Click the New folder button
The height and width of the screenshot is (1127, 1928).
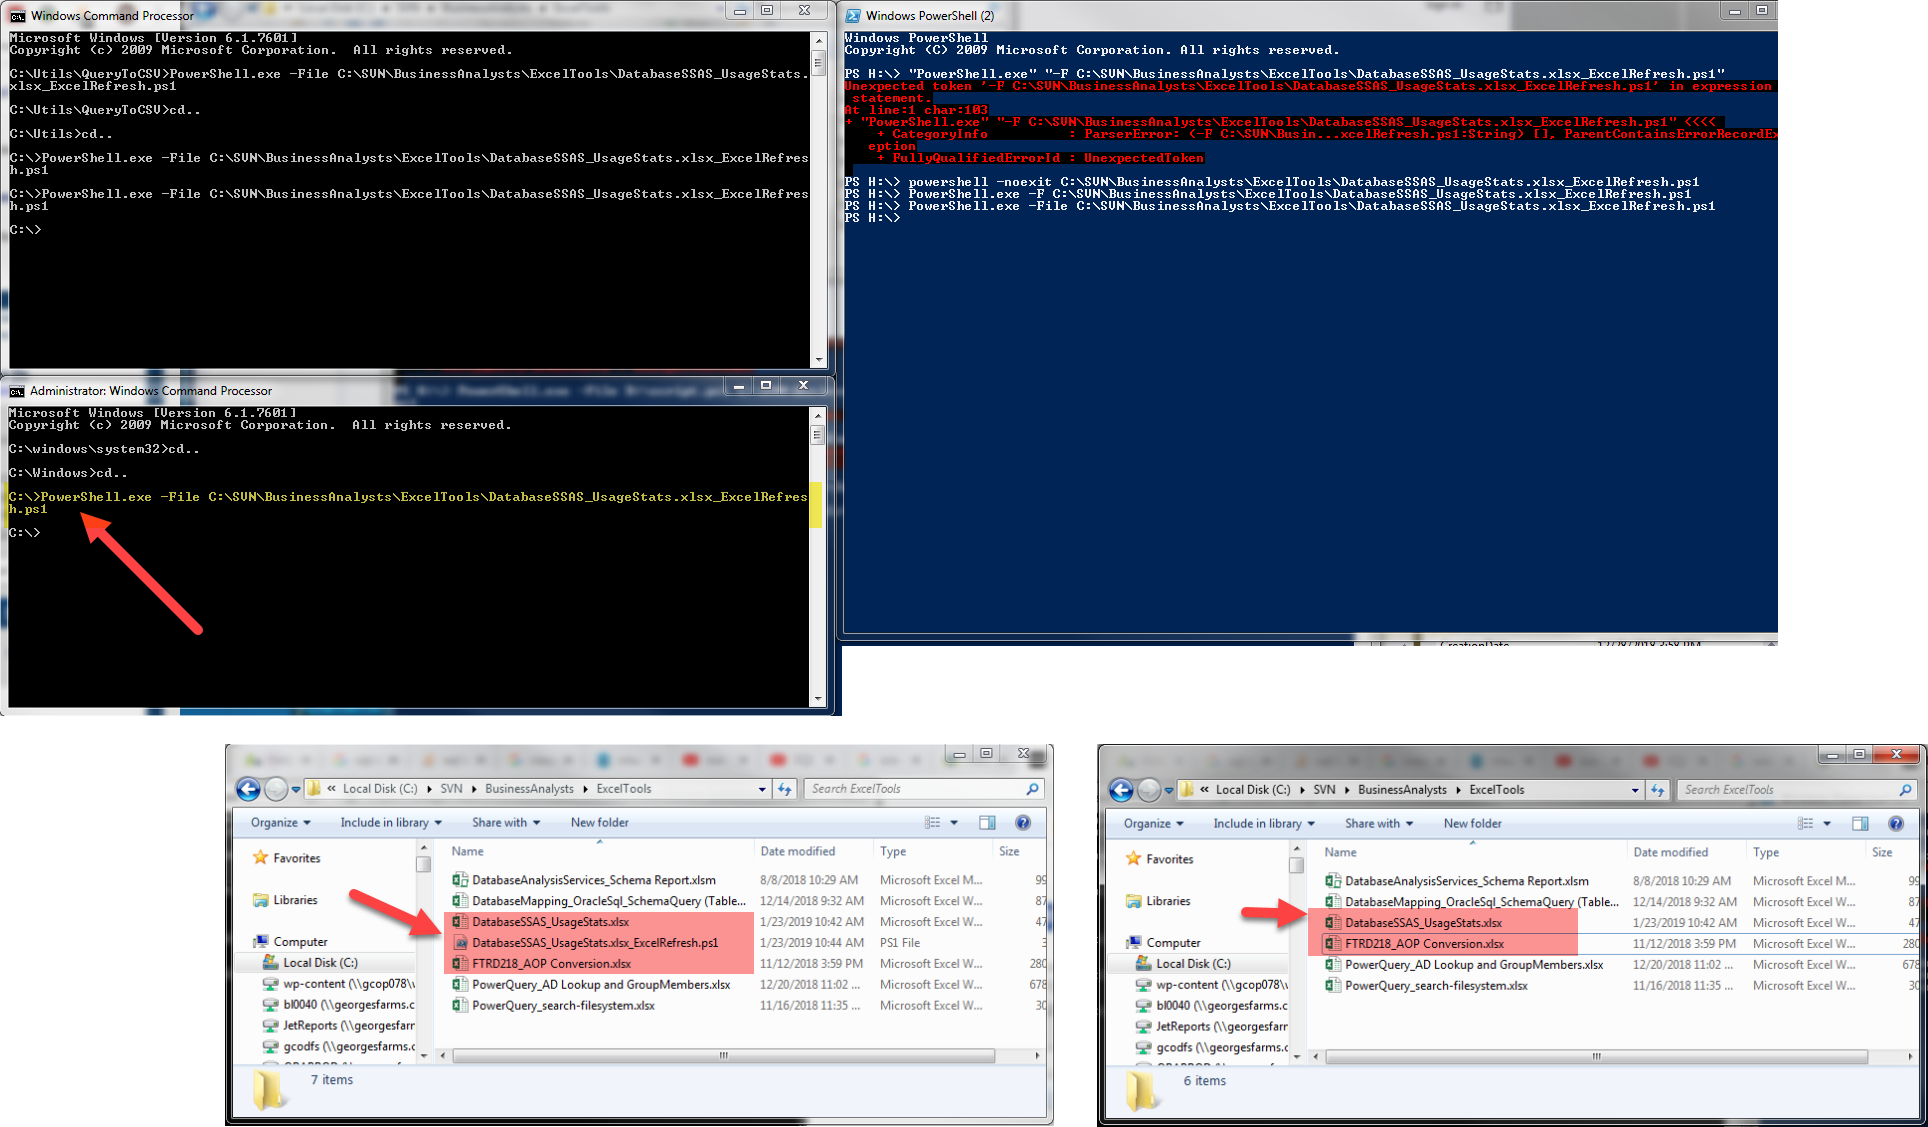pyautogui.click(x=599, y=822)
